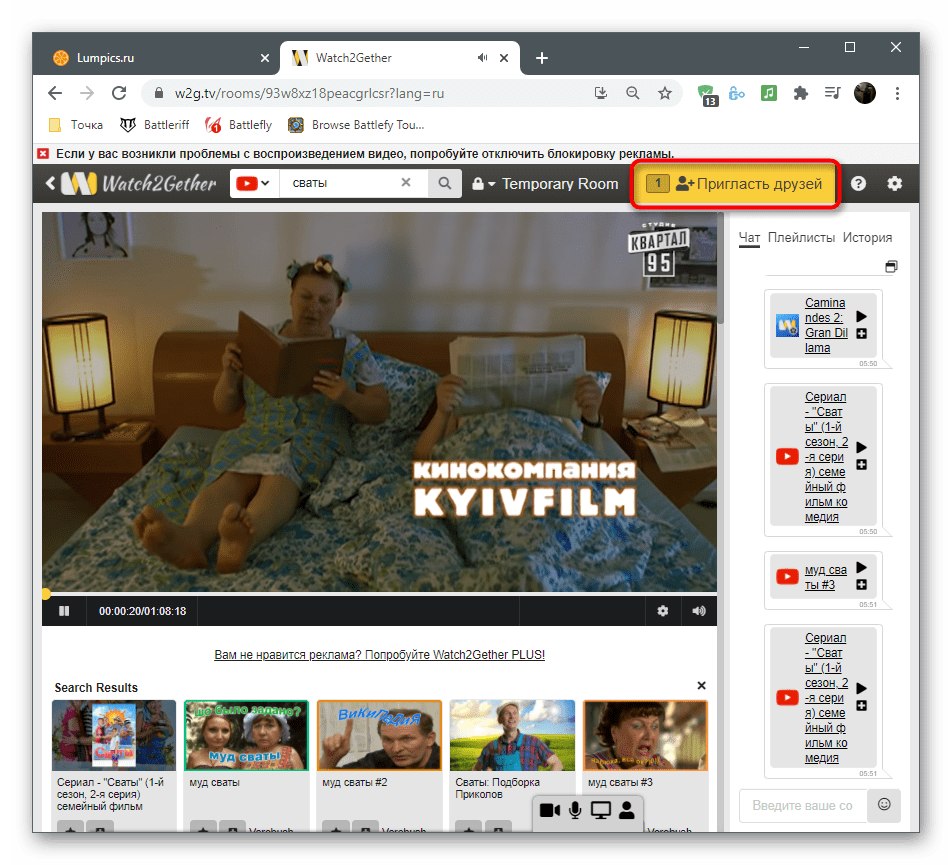The height and width of the screenshot is (865, 952).
Task: Switch to the 'Чат' tab
Action: 749,238
